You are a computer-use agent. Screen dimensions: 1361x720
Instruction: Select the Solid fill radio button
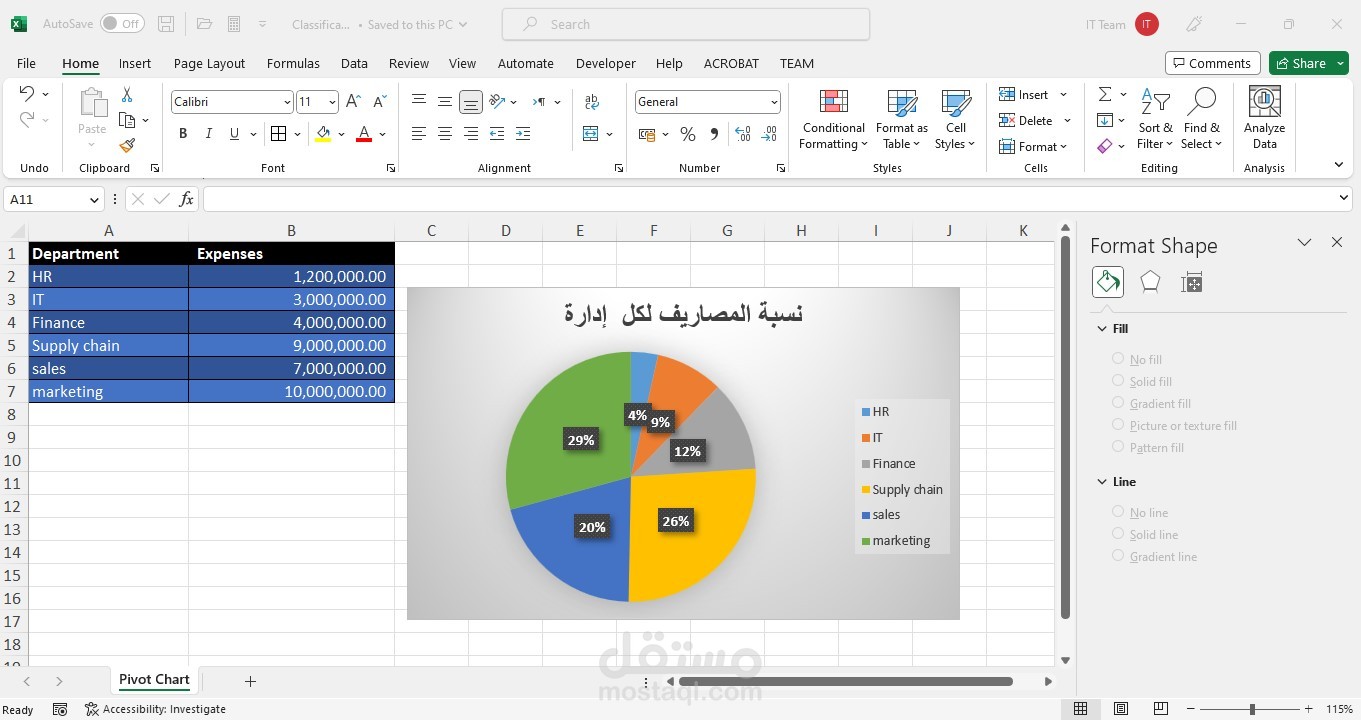coord(1118,381)
